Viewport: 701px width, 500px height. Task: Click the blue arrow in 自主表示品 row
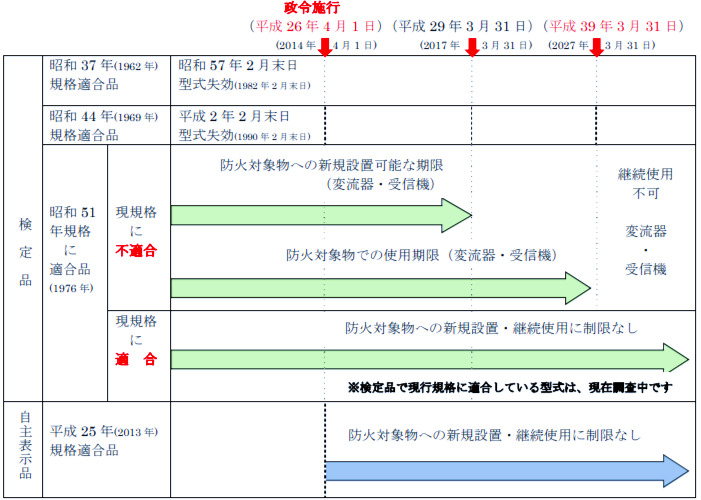(x=506, y=470)
